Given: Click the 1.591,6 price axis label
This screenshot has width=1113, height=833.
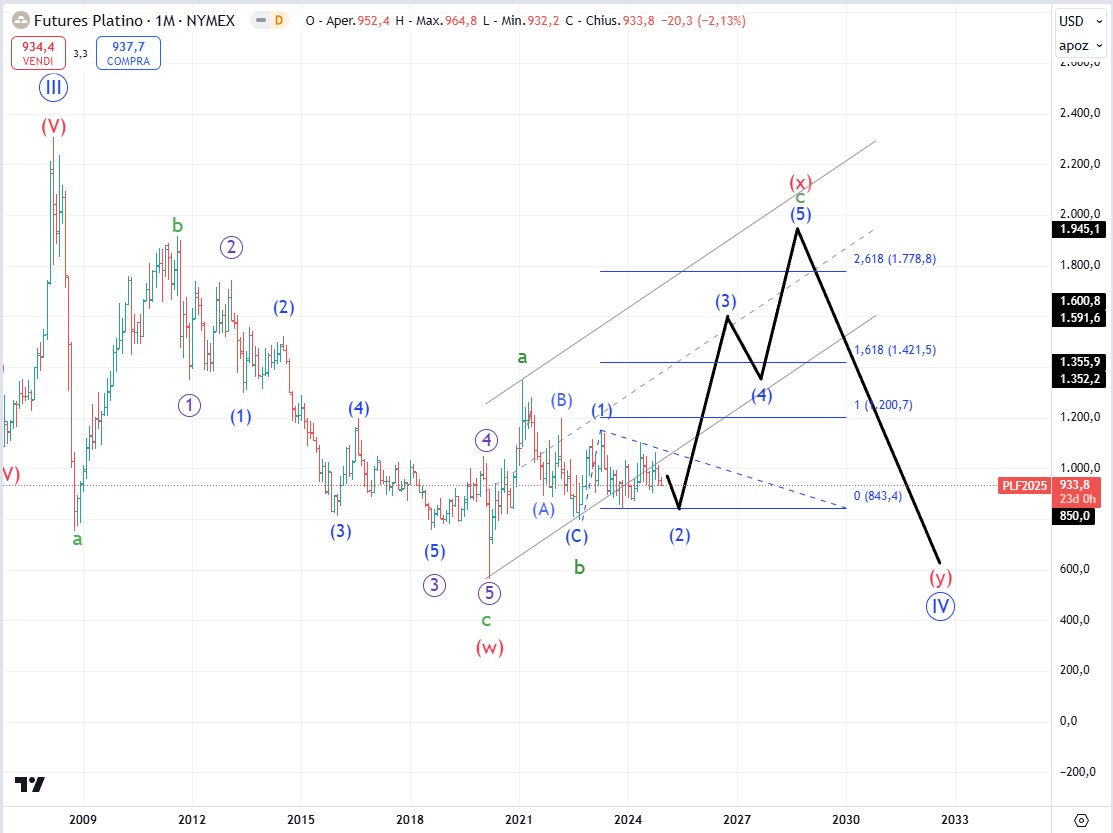Looking at the screenshot, I should pos(1079,318).
